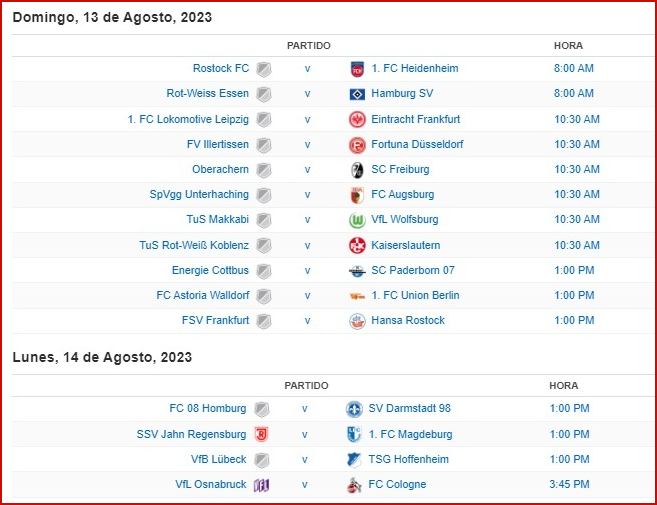Open the Rot-Weiss Essen team link
This screenshot has width=657, height=505.
pos(207,93)
